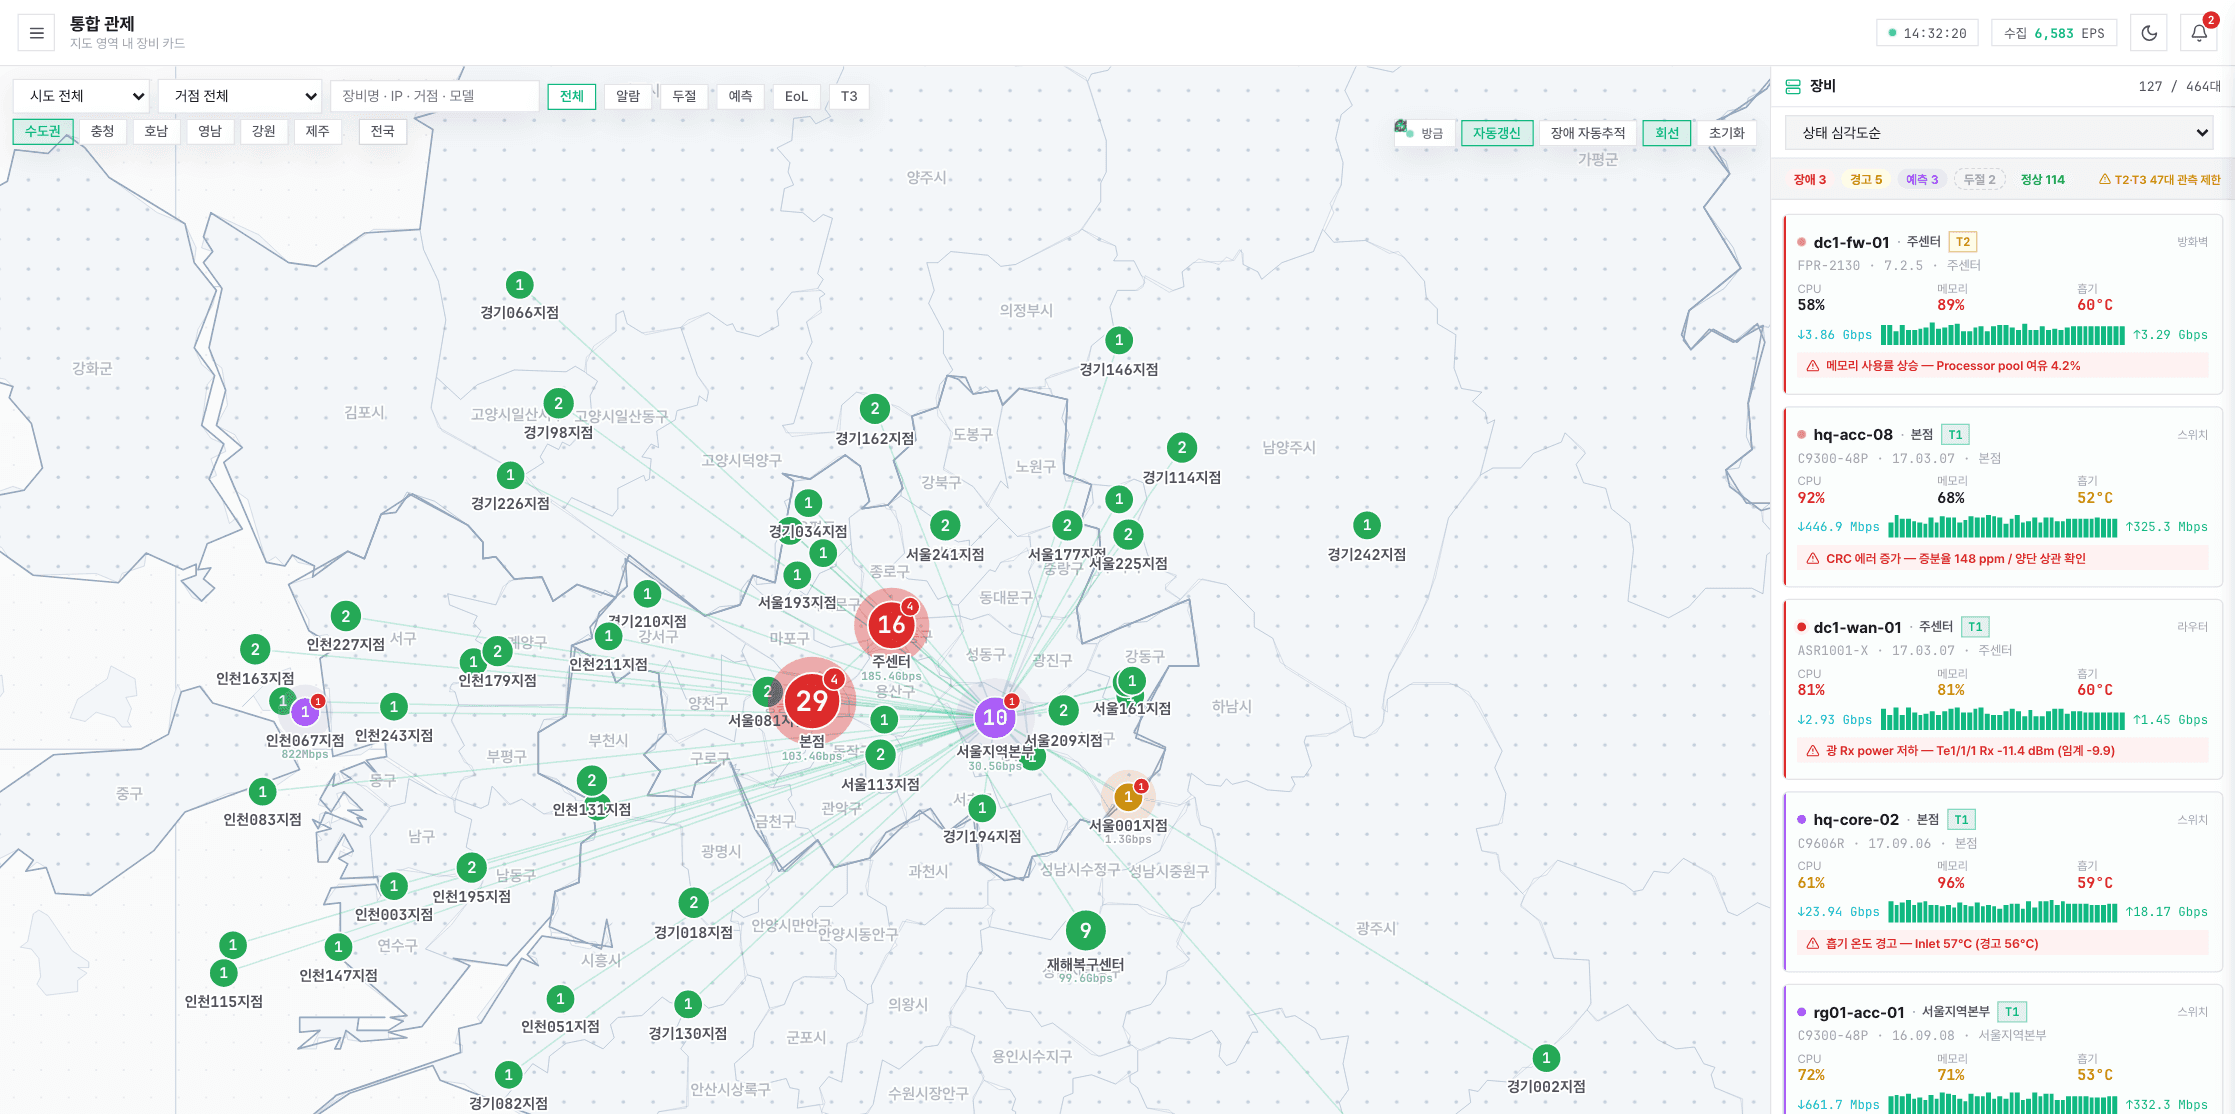2235x1114 pixels.
Task: Focus the 장비명·IP·거점·모델 search field
Action: (435, 96)
